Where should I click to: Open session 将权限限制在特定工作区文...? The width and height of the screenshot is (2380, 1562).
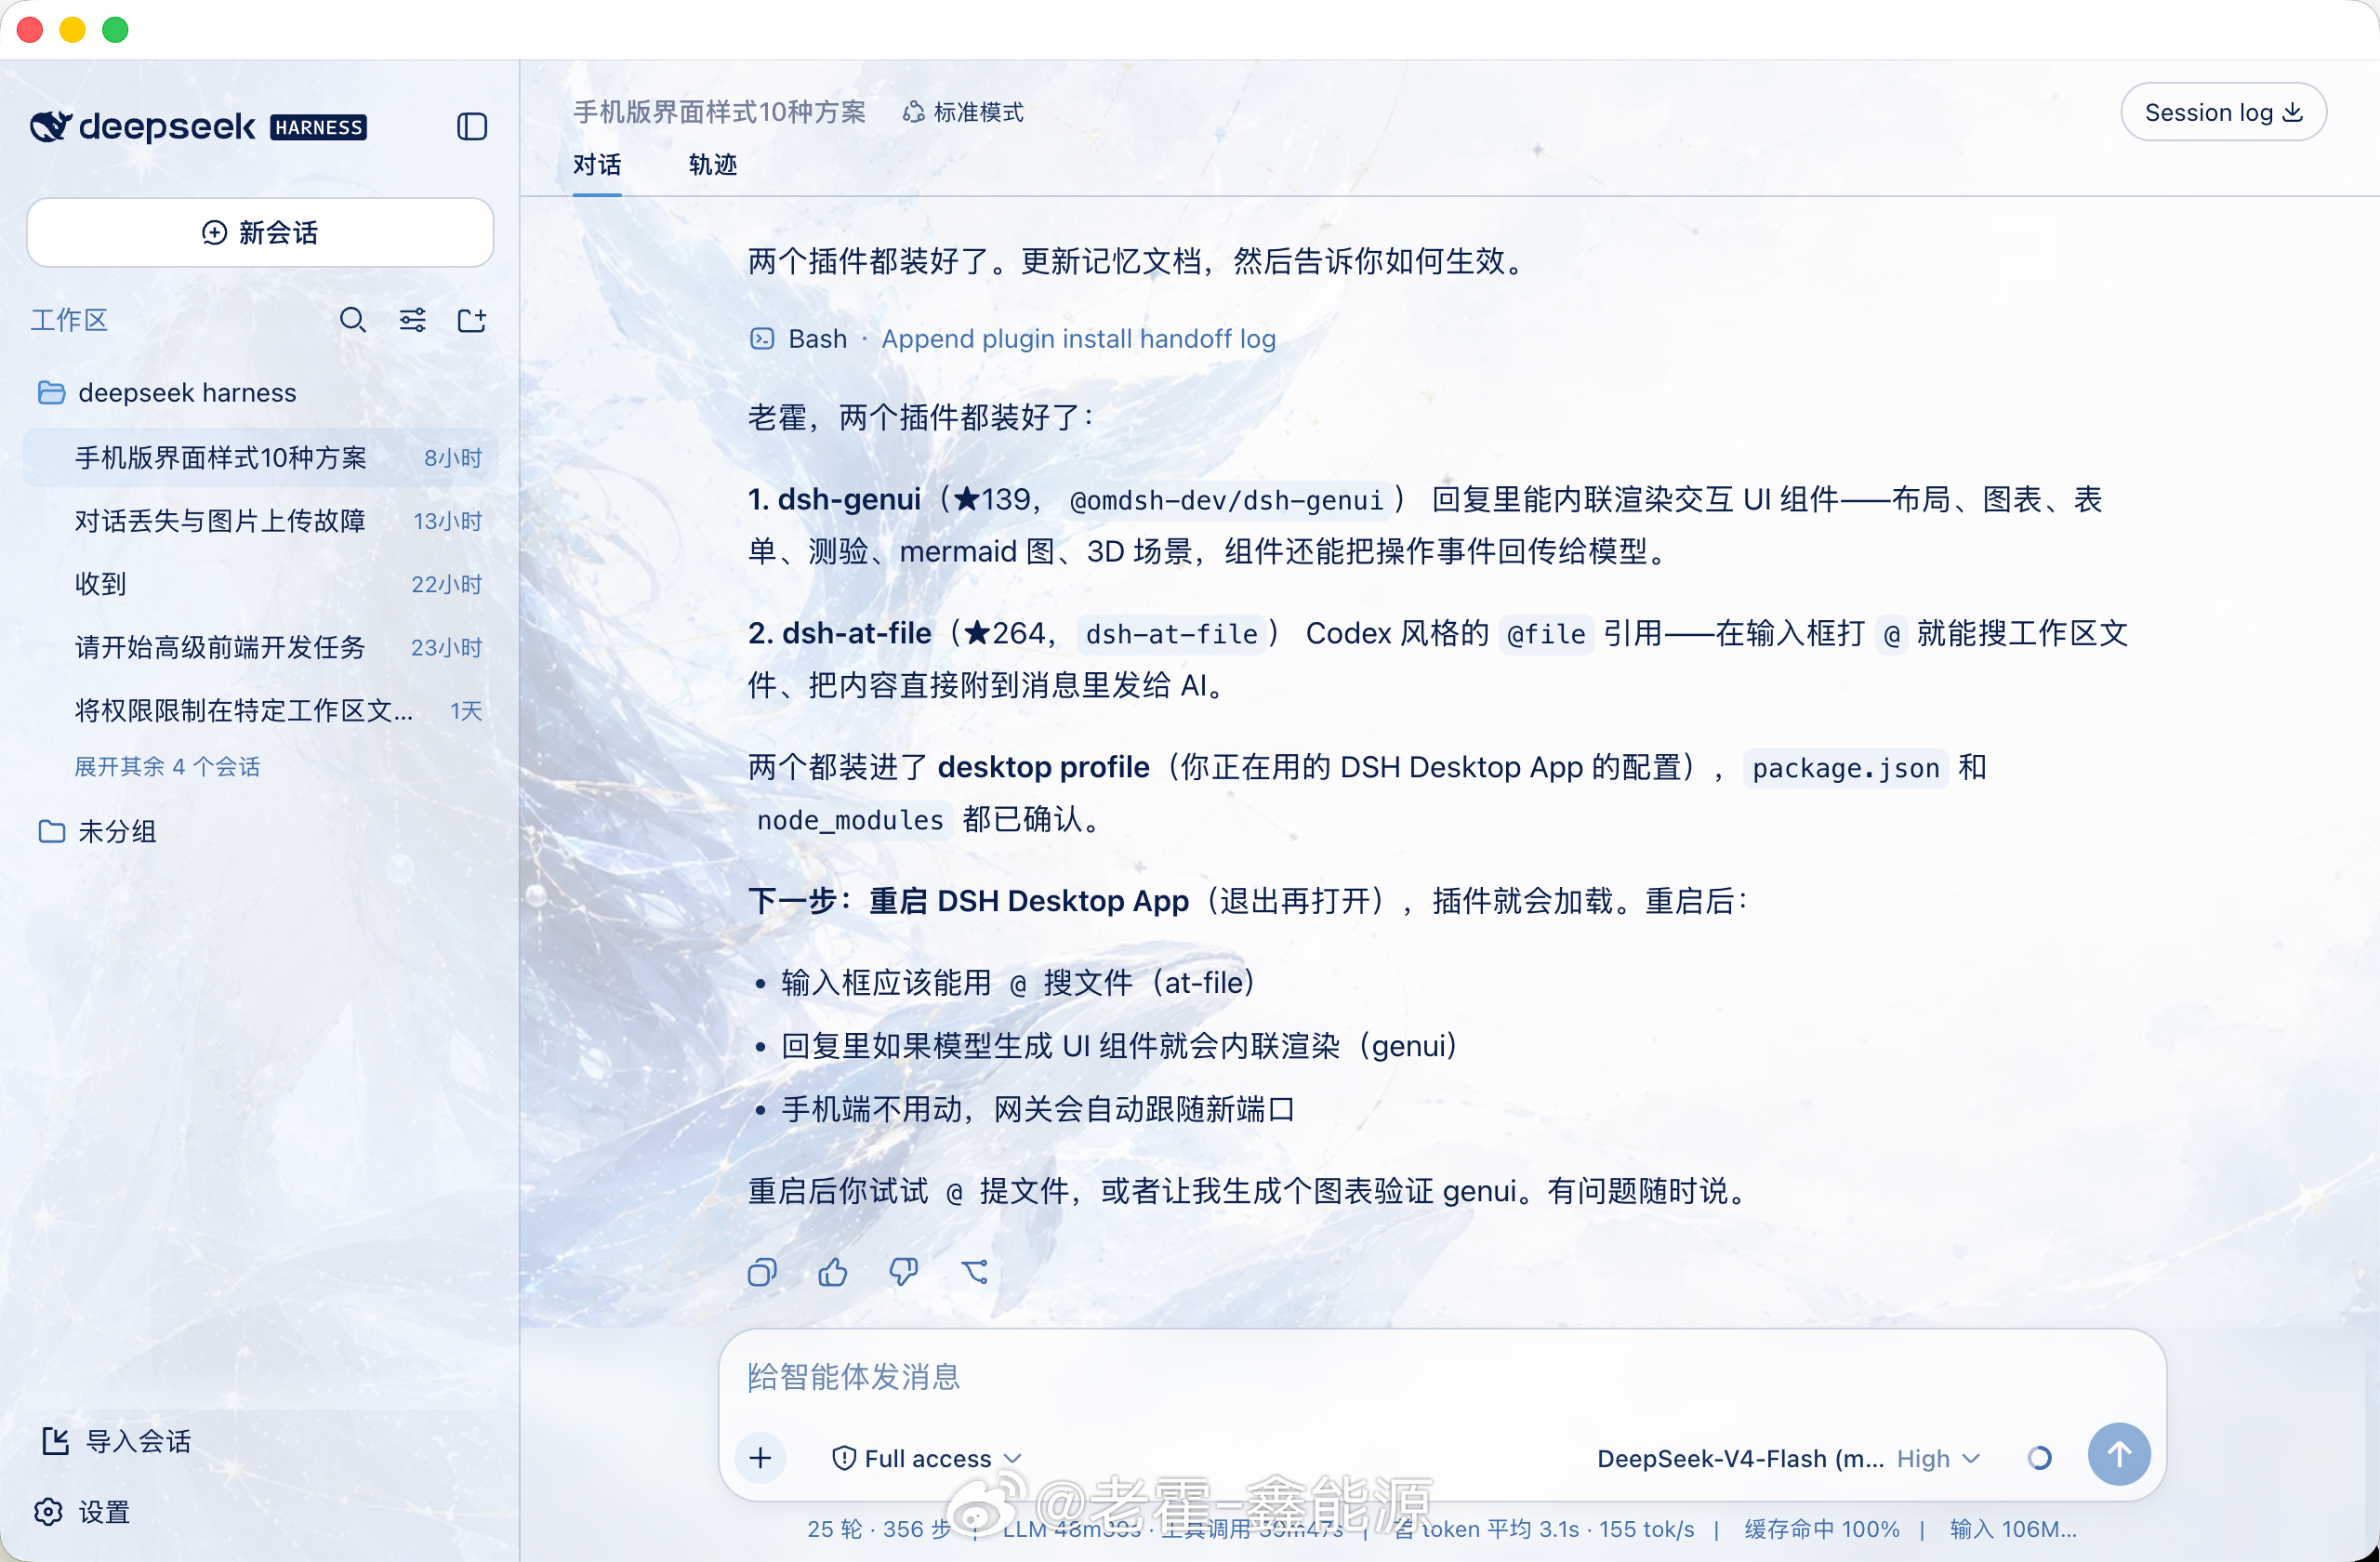(x=260, y=711)
